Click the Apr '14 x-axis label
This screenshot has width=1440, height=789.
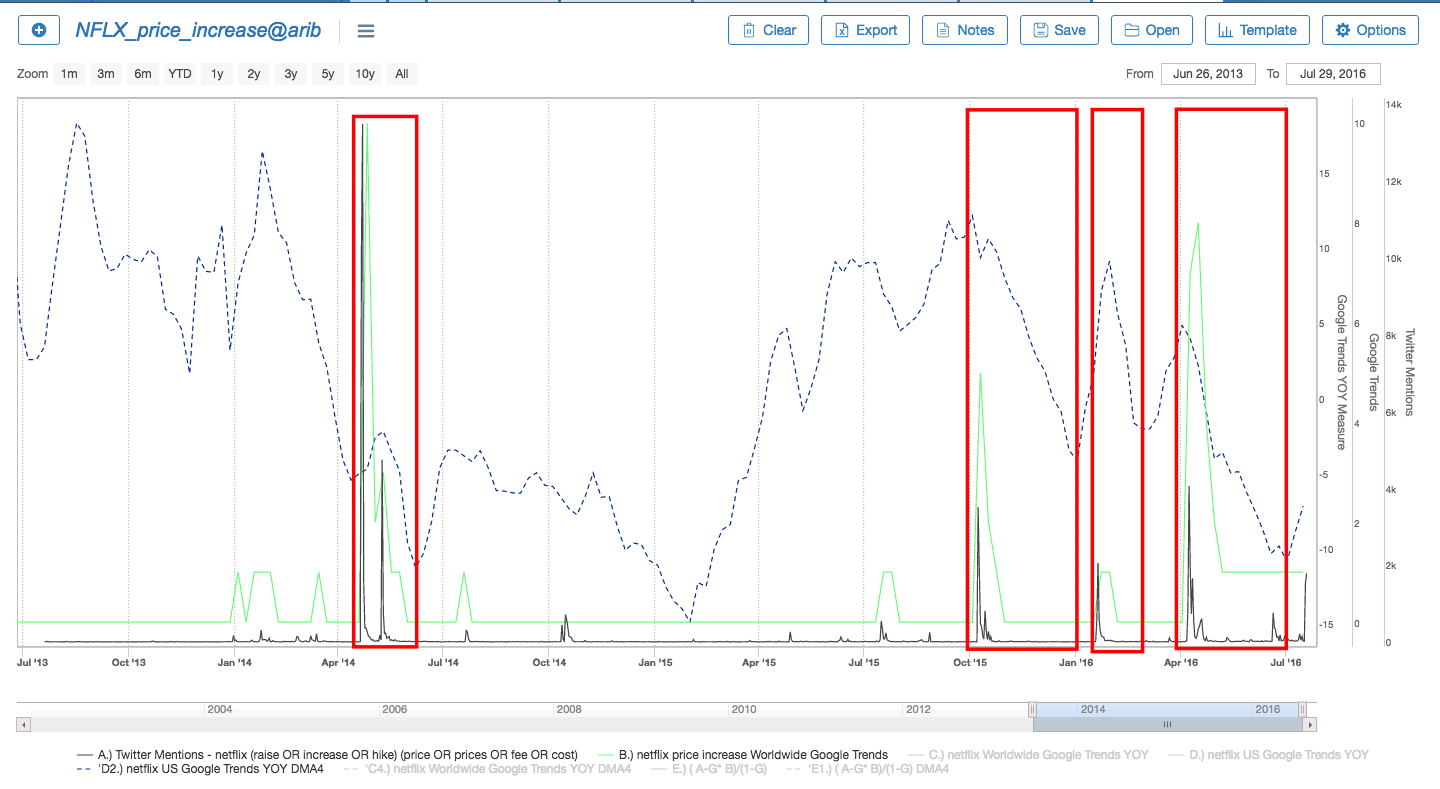[x=339, y=662]
